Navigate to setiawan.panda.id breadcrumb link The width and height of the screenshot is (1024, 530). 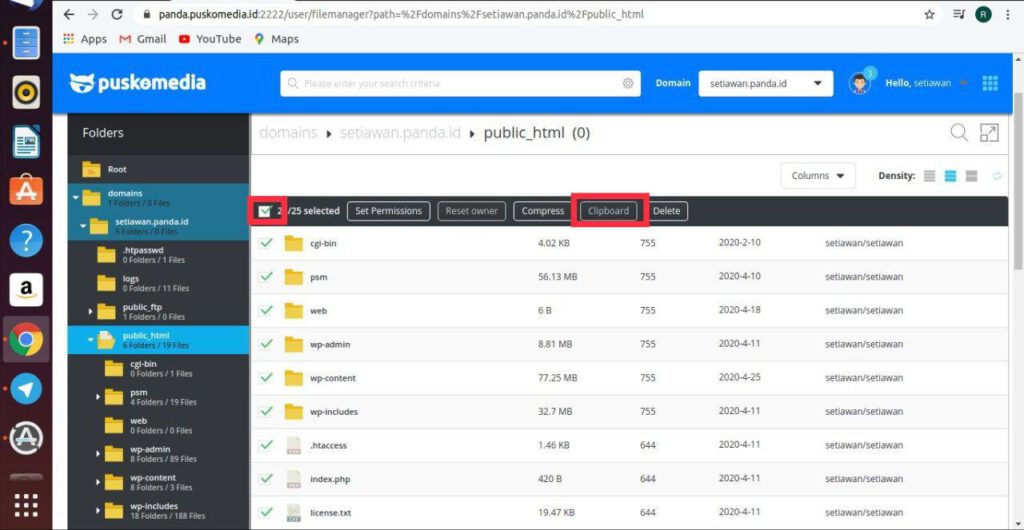(400, 132)
